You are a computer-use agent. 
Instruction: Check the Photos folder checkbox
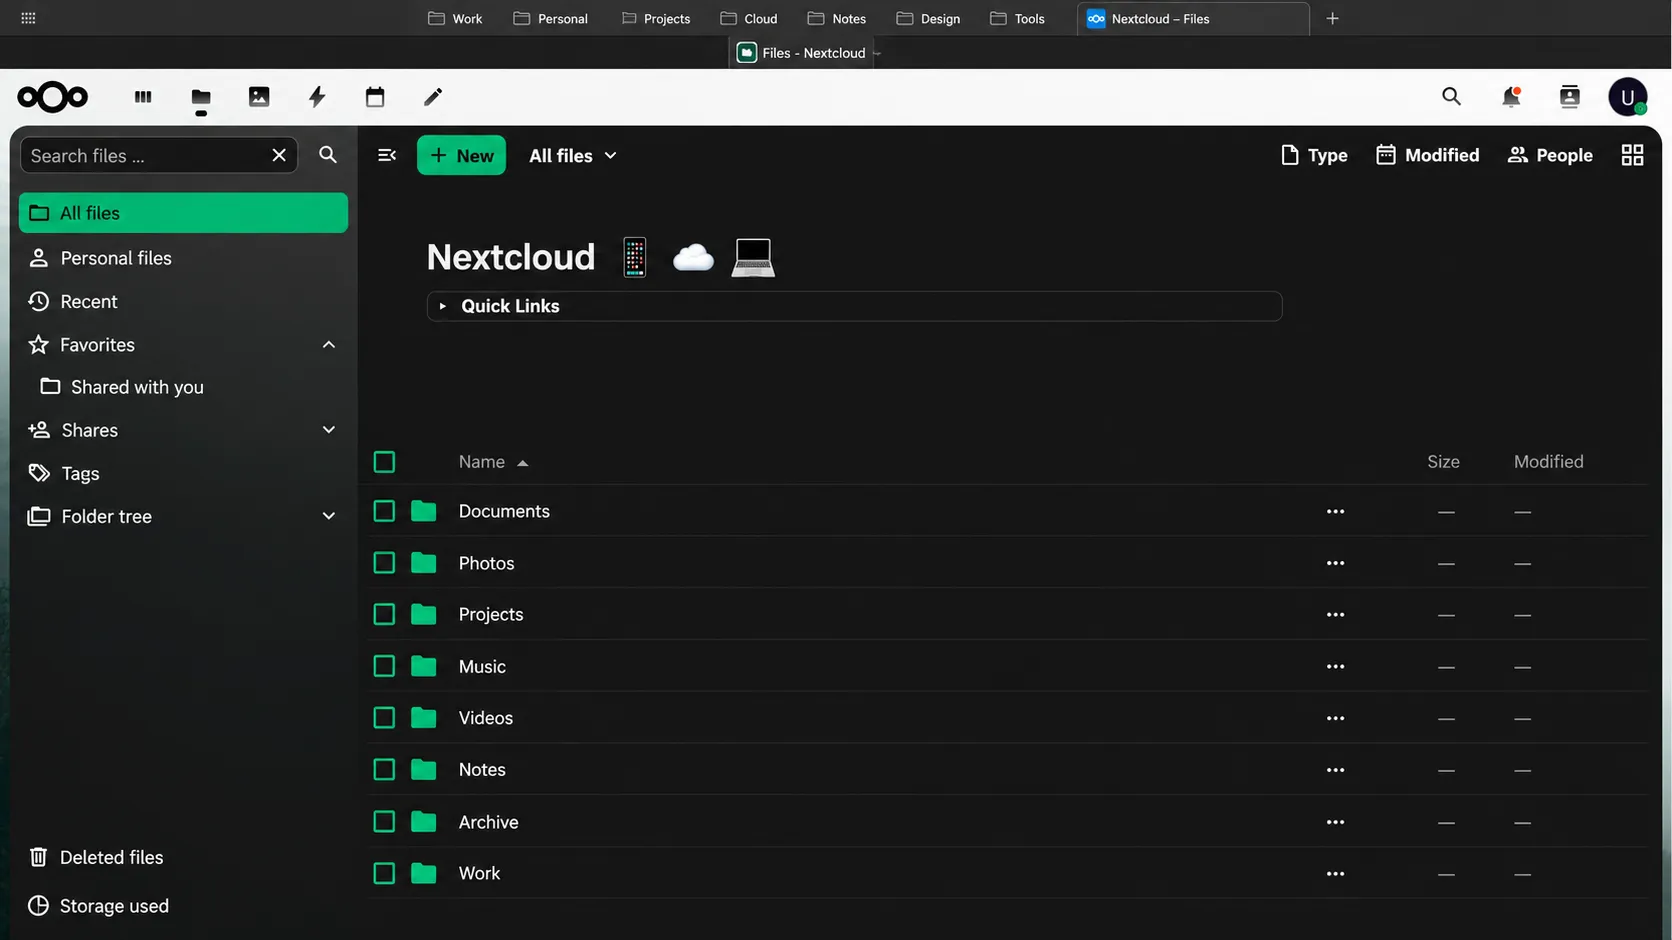(x=384, y=563)
